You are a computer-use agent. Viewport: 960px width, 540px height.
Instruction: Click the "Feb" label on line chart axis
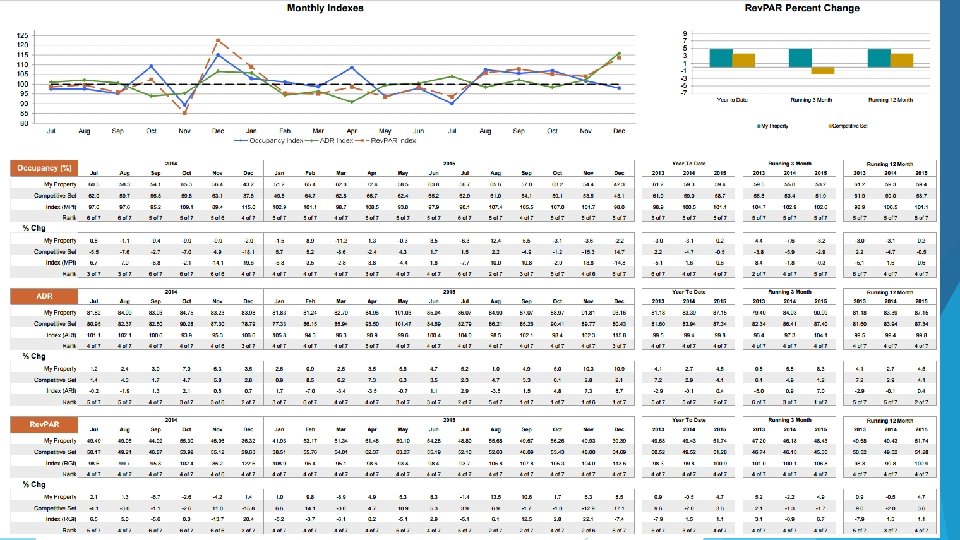[x=285, y=130]
